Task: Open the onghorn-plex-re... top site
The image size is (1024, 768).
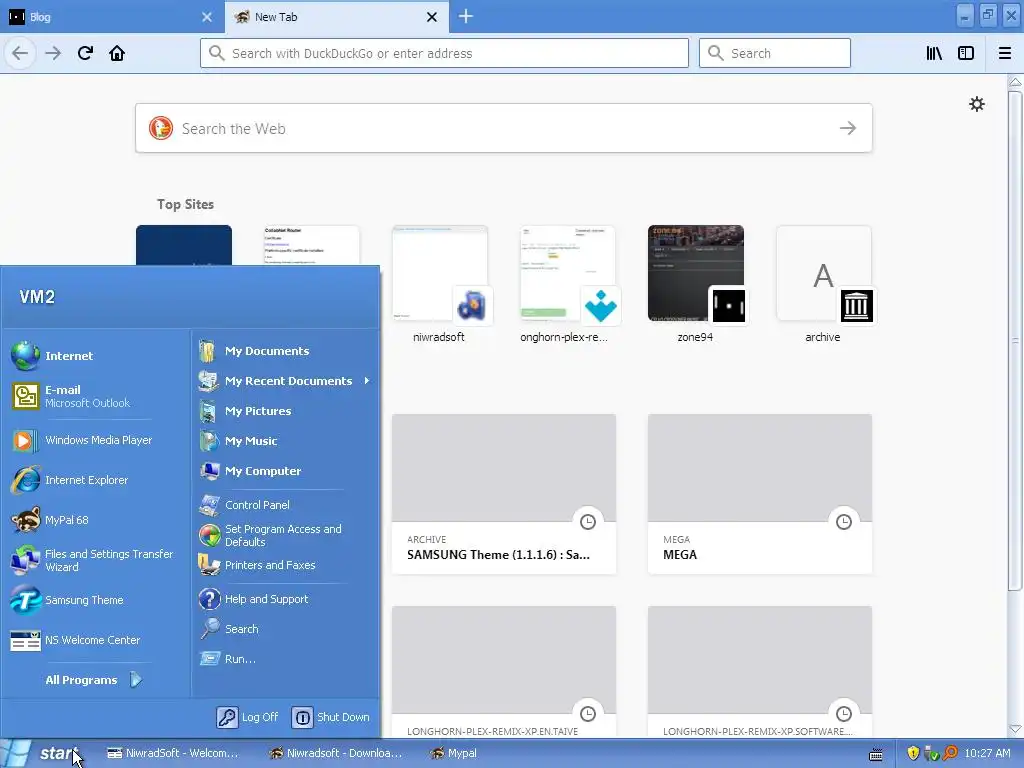Action: [567, 284]
